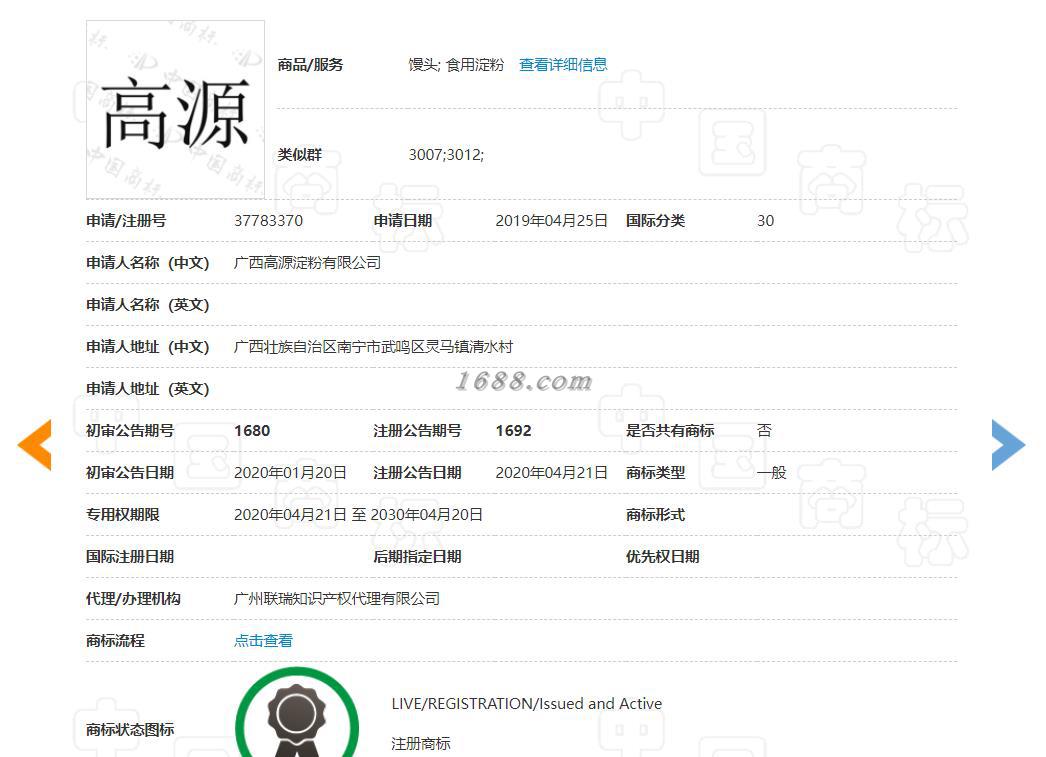The height and width of the screenshot is (757, 1046).
Task: Select registration announcement issue number 1692
Action: coord(514,431)
